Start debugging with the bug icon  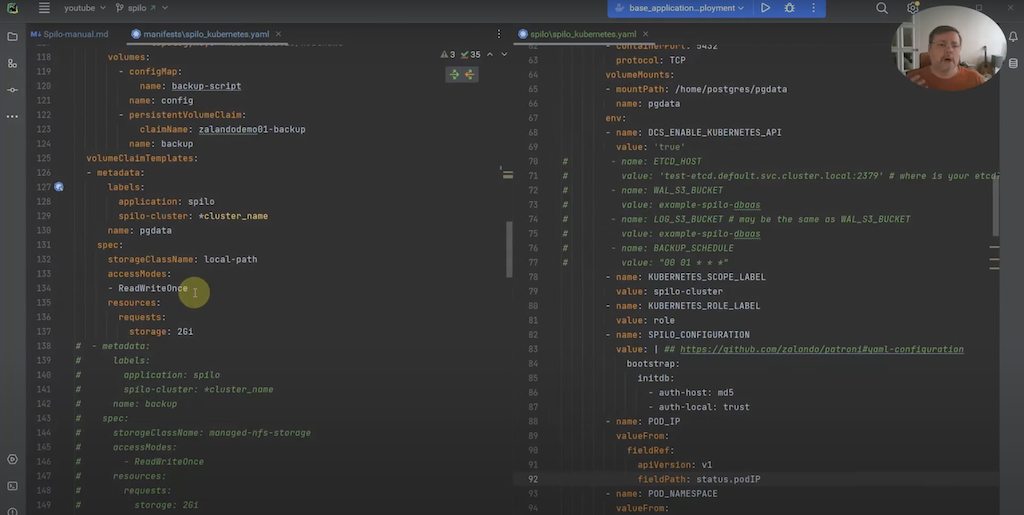pos(790,8)
